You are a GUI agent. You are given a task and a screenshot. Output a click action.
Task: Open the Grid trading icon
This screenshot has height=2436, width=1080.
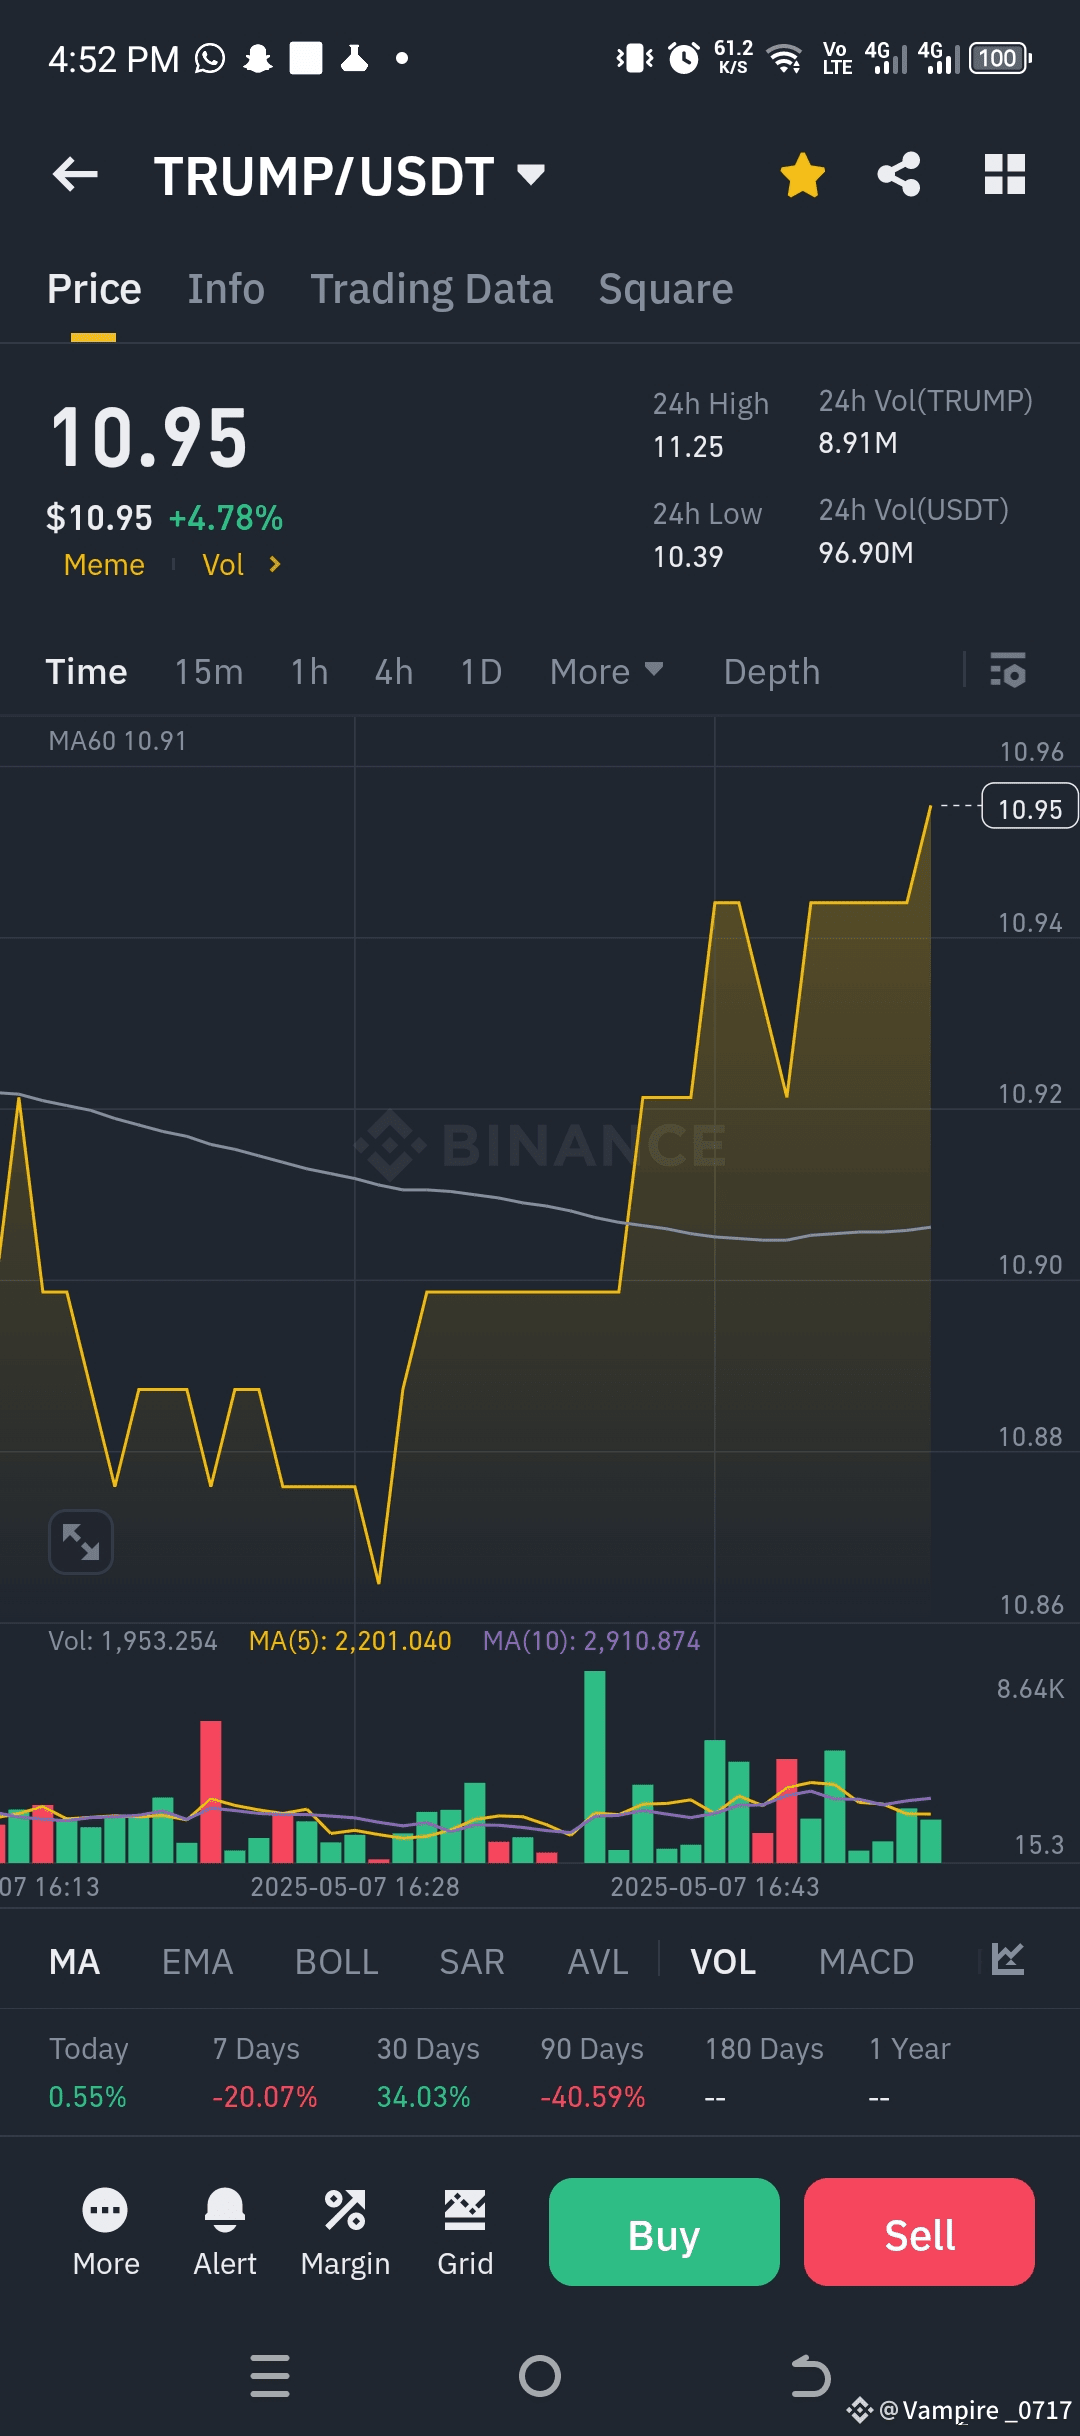pos(465,2232)
